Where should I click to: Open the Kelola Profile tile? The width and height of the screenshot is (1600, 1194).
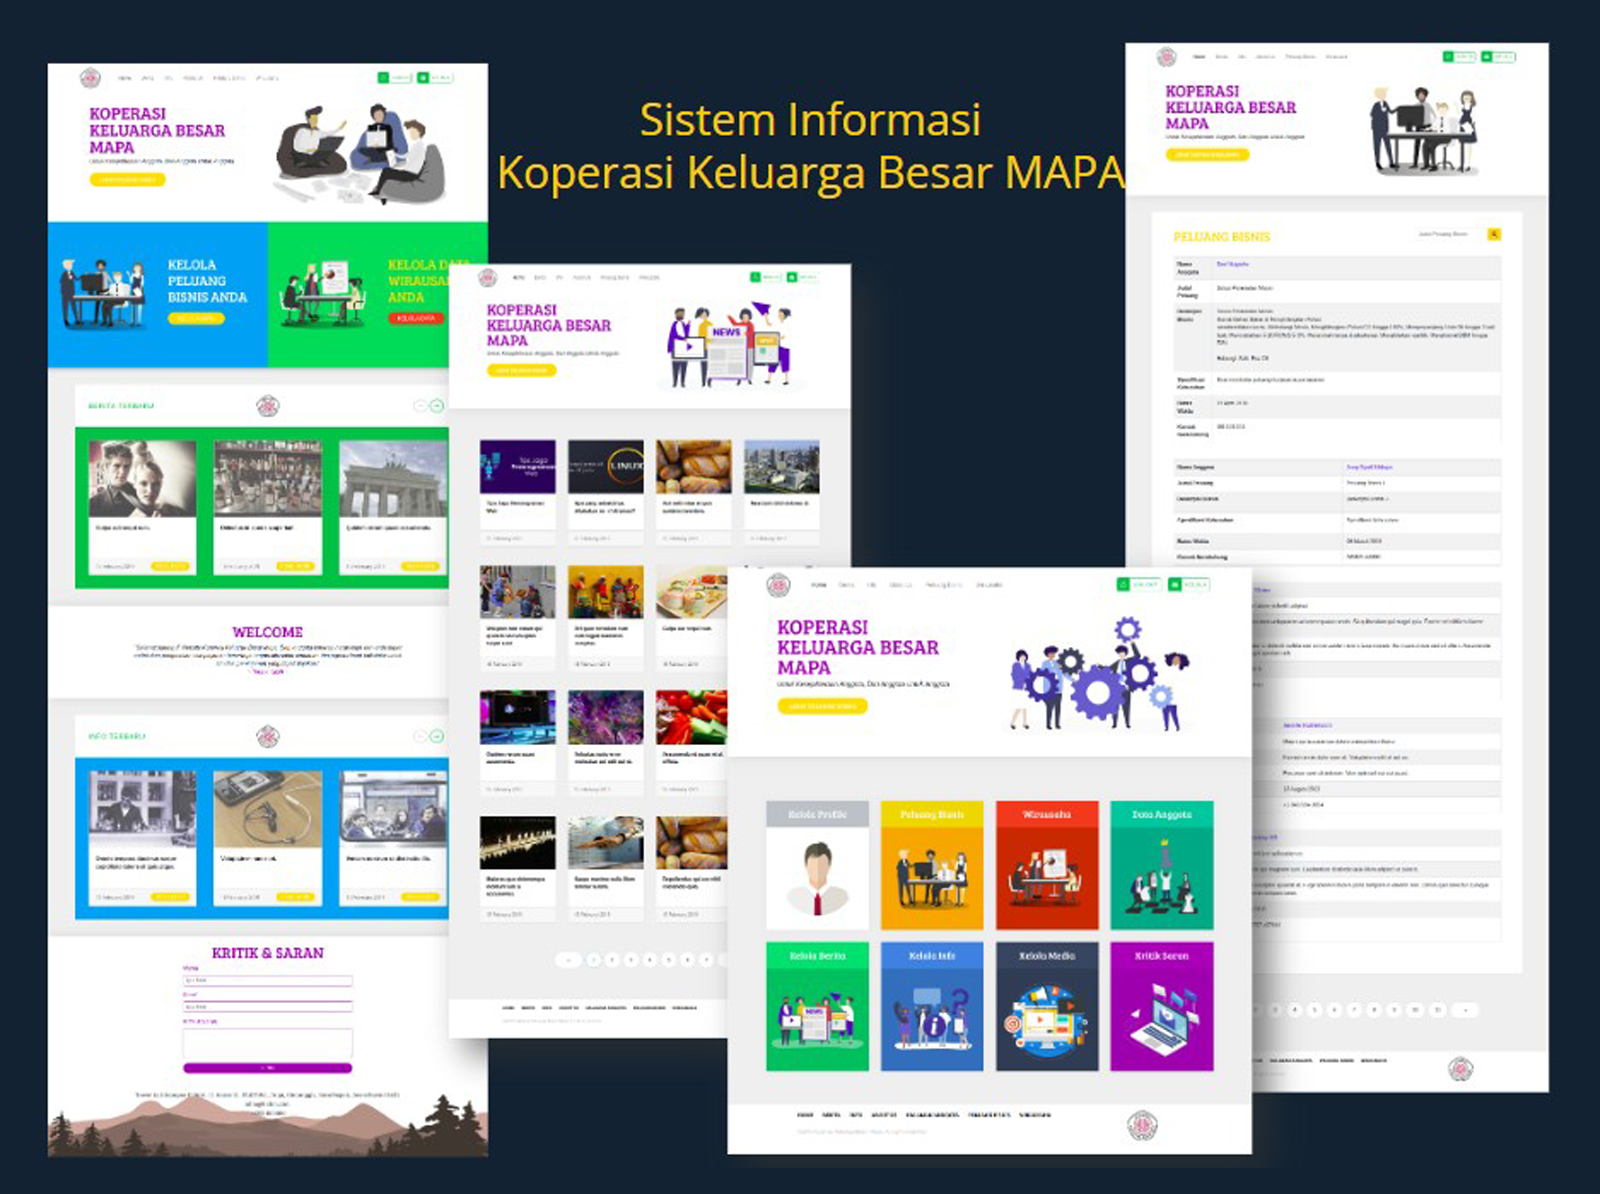click(x=817, y=866)
